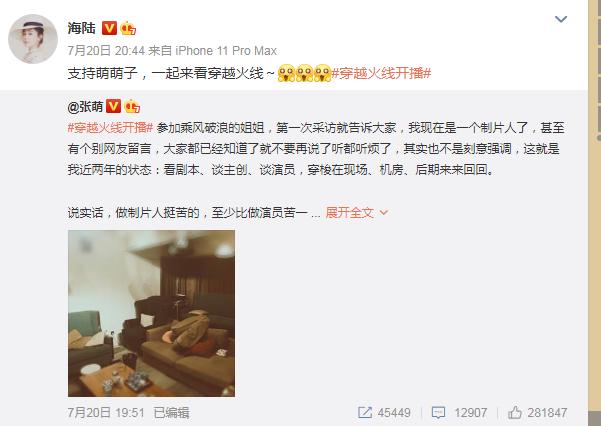Click the comment speech bubble icon
Image resolution: width=601 pixels, height=426 pixels.
coord(438,413)
